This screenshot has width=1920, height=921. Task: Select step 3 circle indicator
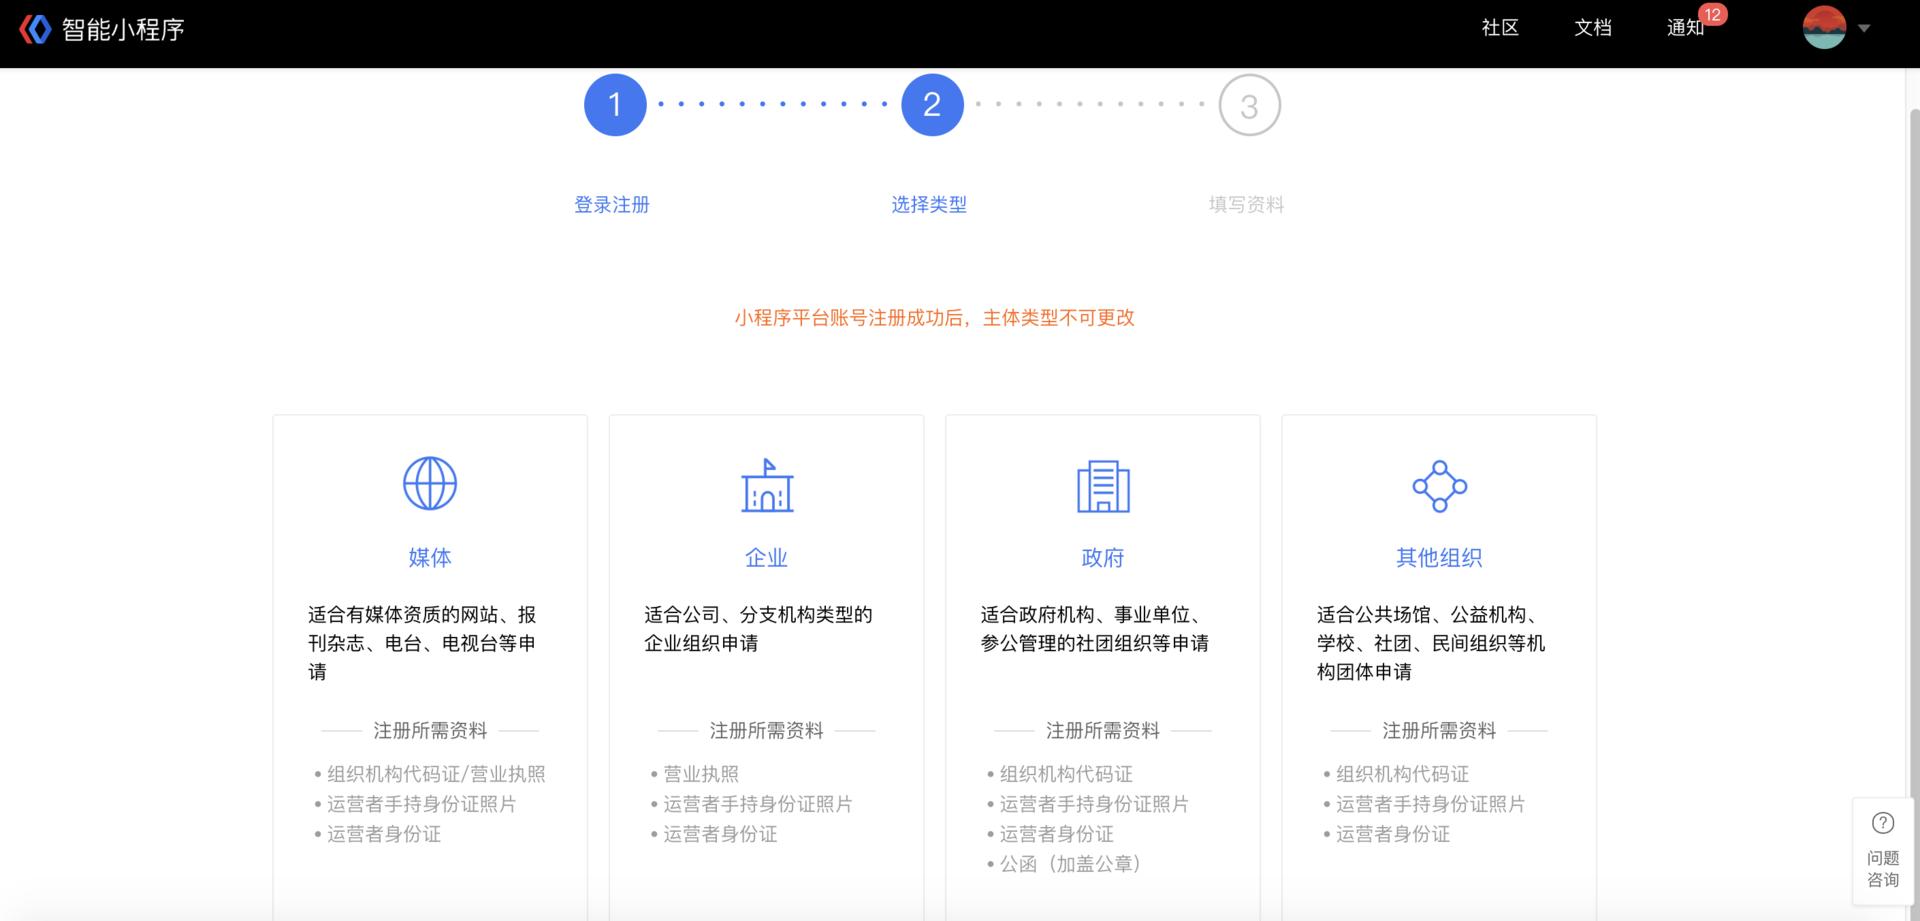tap(1248, 103)
